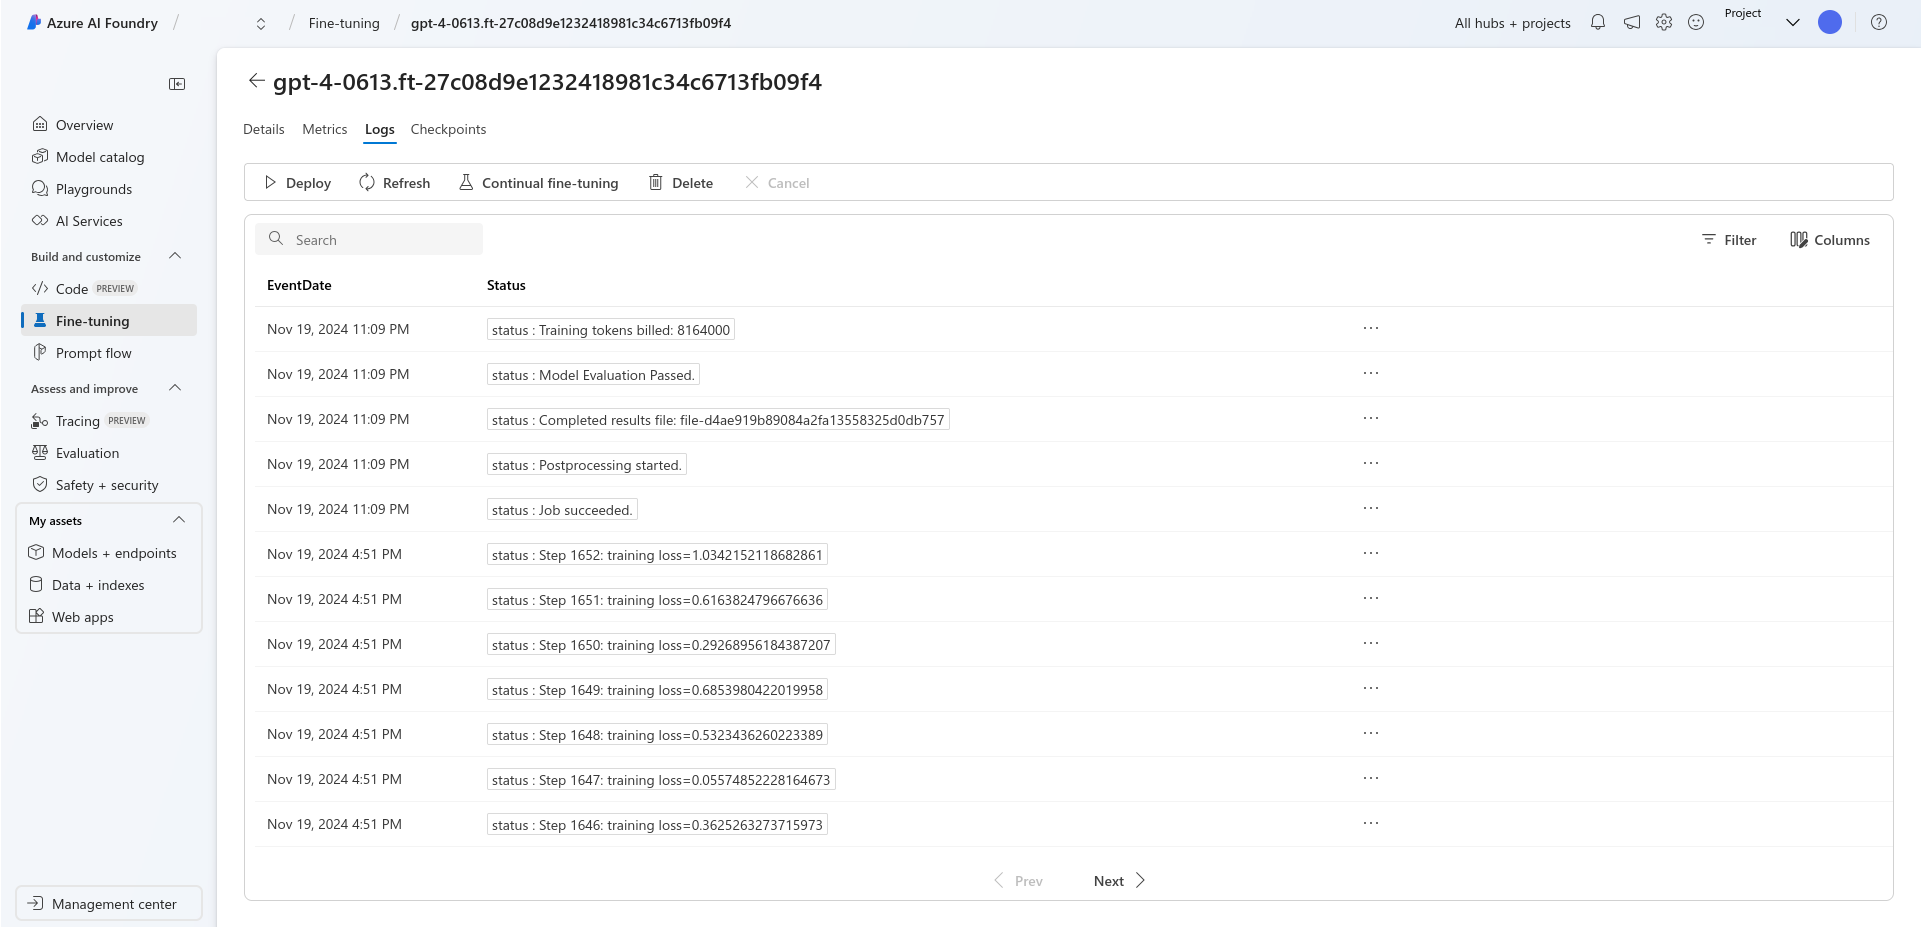Open more options for the Step 1652 row
Viewport: 1922px width, 927px height.
coord(1371,553)
